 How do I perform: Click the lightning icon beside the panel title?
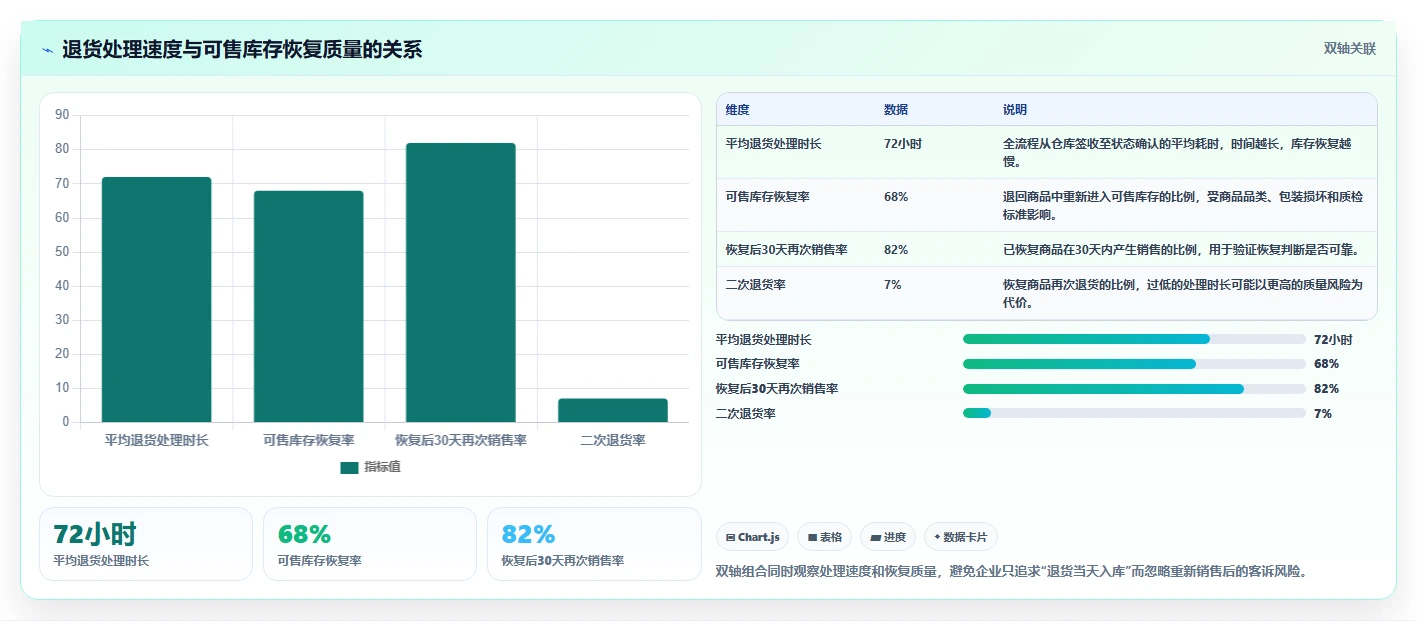click(x=47, y=50)
